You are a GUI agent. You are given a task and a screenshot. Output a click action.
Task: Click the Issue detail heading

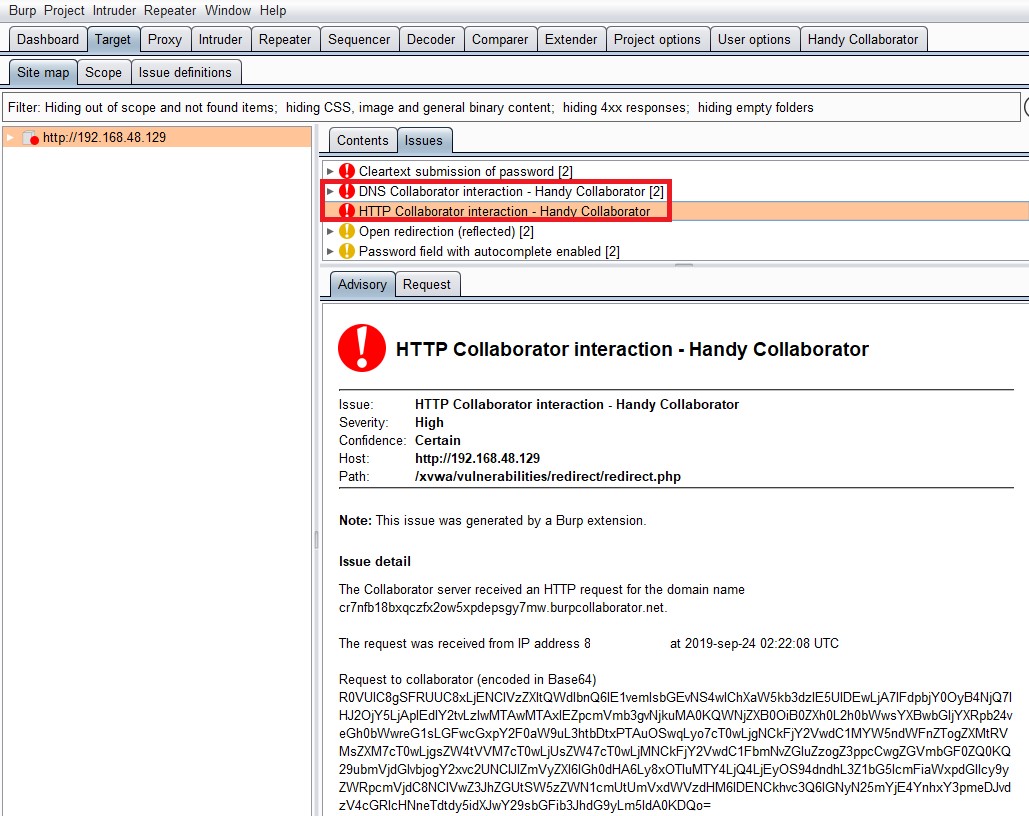coord(375,561)
